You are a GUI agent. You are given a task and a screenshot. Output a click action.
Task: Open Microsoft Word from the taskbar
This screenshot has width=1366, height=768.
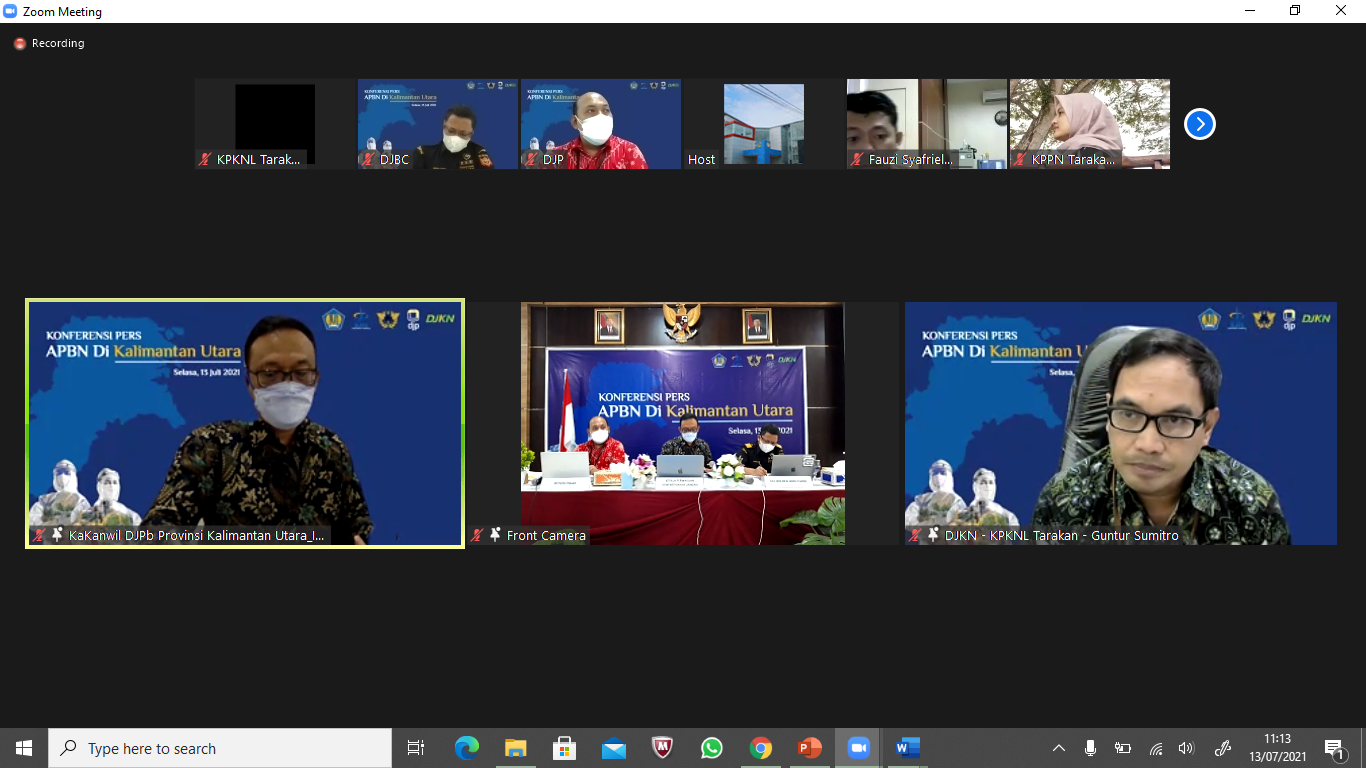(907, 748)
